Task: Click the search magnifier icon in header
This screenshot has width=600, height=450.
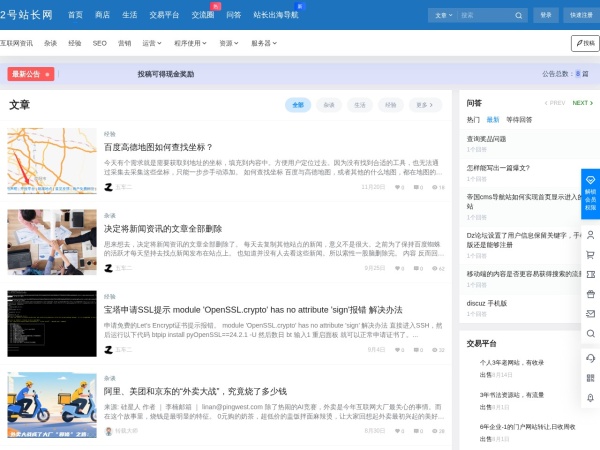Action: (518, 15)
